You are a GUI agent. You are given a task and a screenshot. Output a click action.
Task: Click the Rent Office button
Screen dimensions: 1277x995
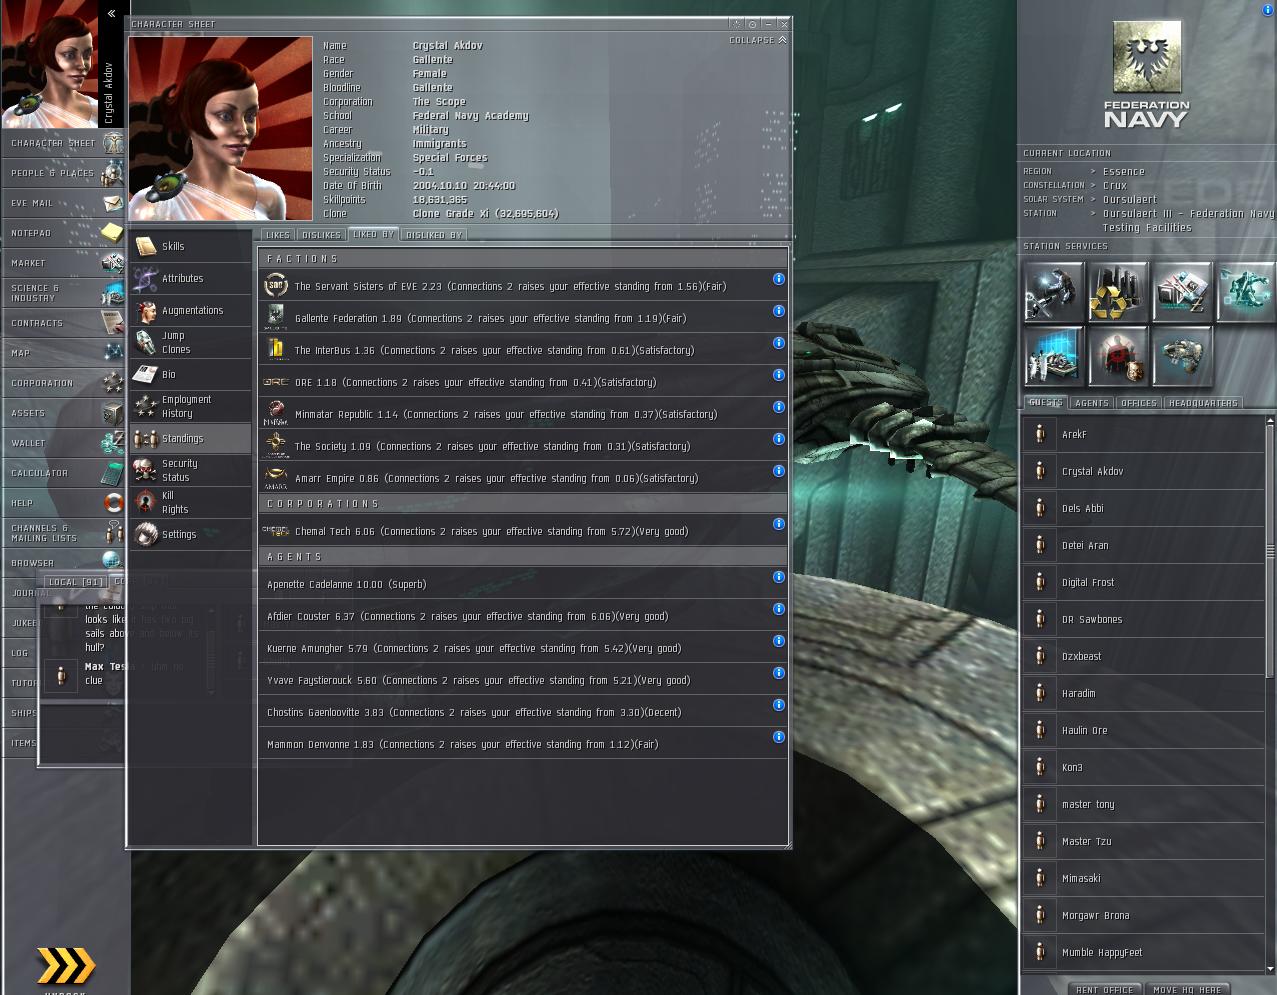1105,989
